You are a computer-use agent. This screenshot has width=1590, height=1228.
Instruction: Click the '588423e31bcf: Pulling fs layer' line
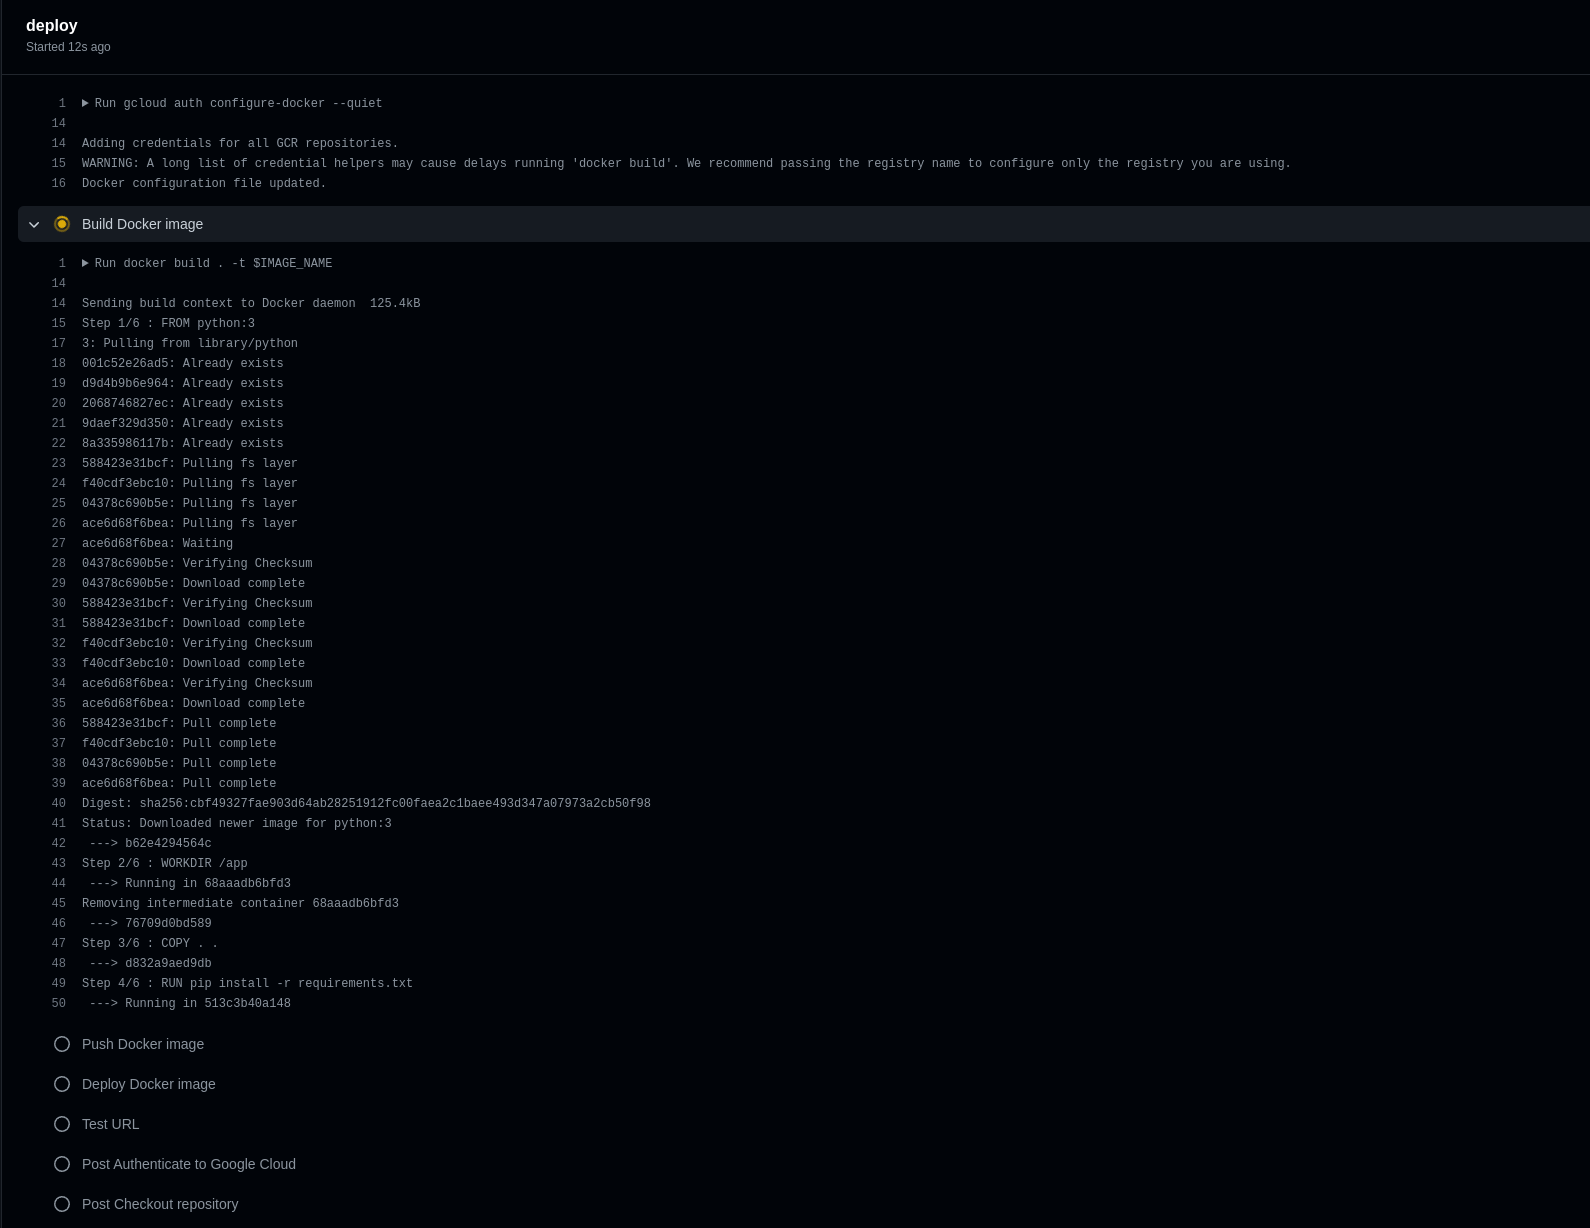tap(190, 463)
